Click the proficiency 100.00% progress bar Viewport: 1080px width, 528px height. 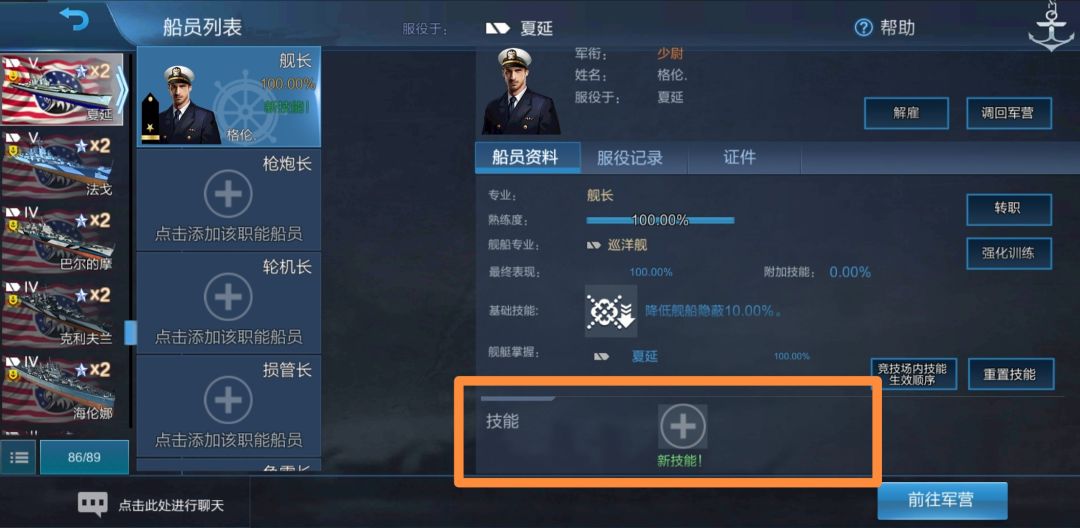(660, 220)
